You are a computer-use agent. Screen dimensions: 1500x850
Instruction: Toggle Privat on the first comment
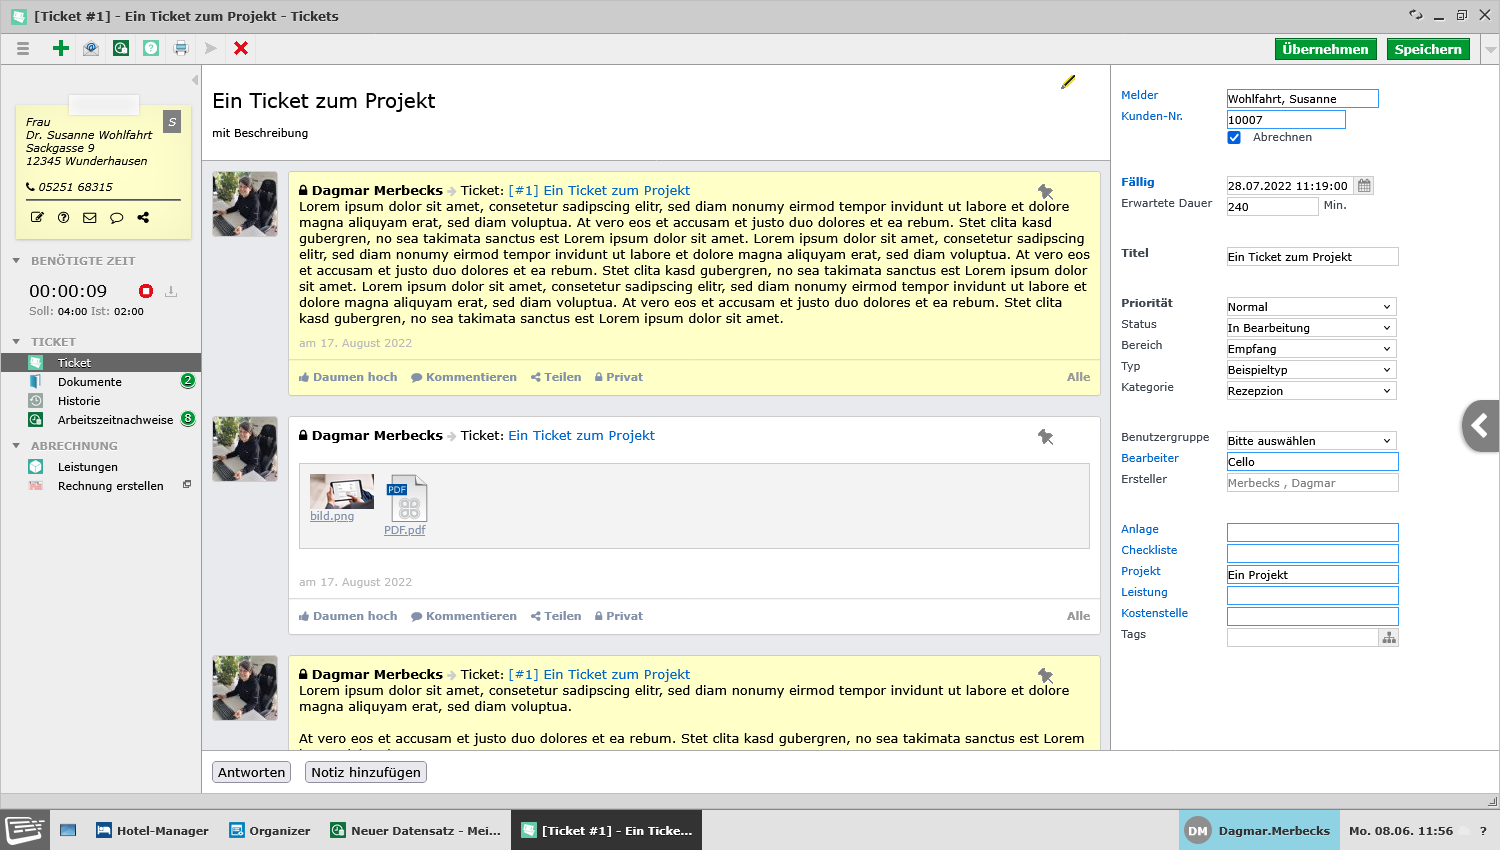(x=618, y=377)
